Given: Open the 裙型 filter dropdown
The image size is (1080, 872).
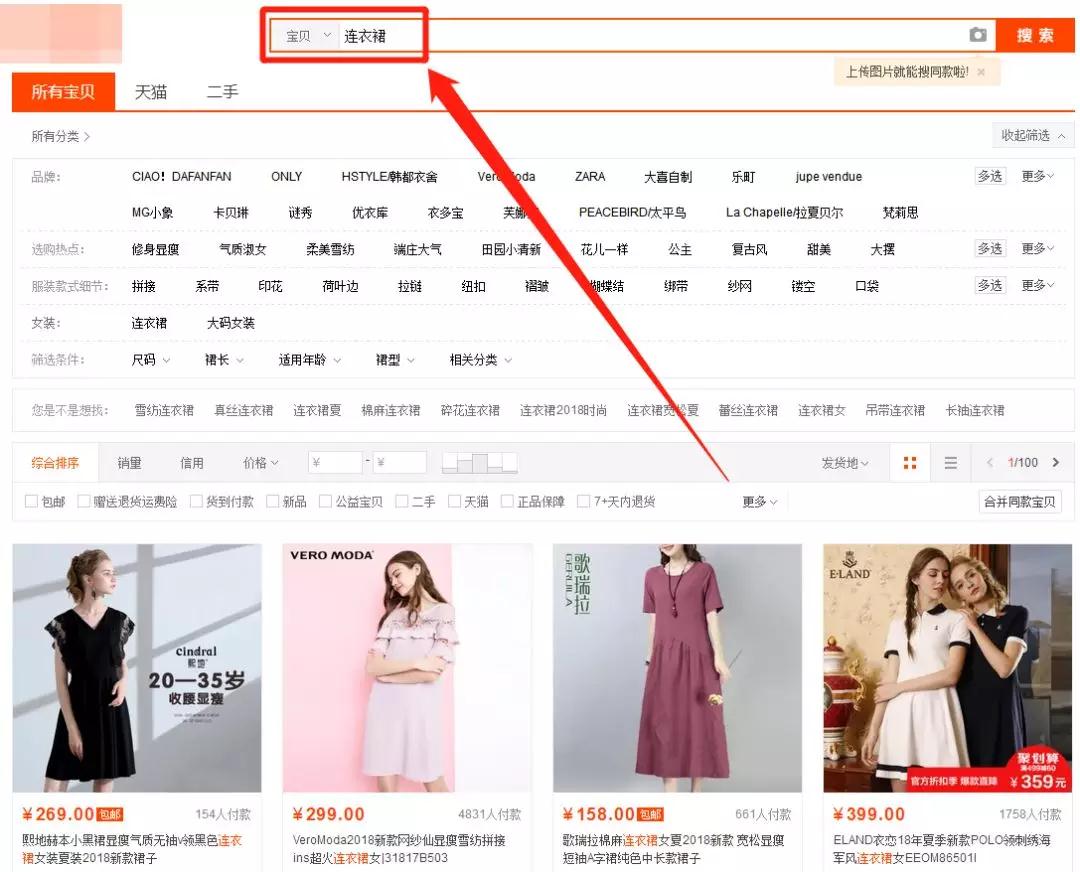Looking at the screenshot, I should pyautogui.click(x=395, y=360).
